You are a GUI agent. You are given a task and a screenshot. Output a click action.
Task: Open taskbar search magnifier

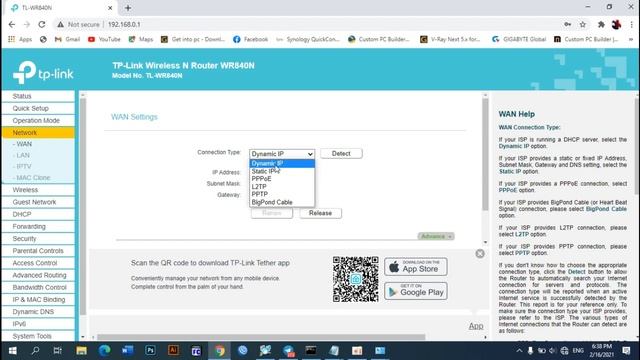(x=35, y=351)
